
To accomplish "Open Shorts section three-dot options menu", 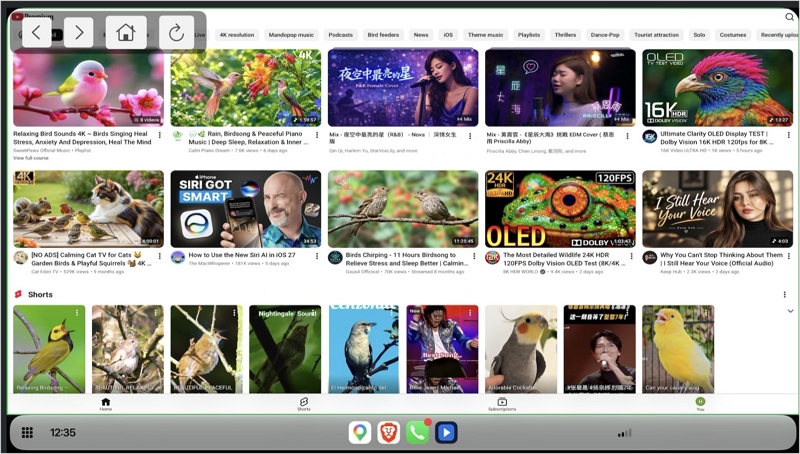I will coord(784,294).
